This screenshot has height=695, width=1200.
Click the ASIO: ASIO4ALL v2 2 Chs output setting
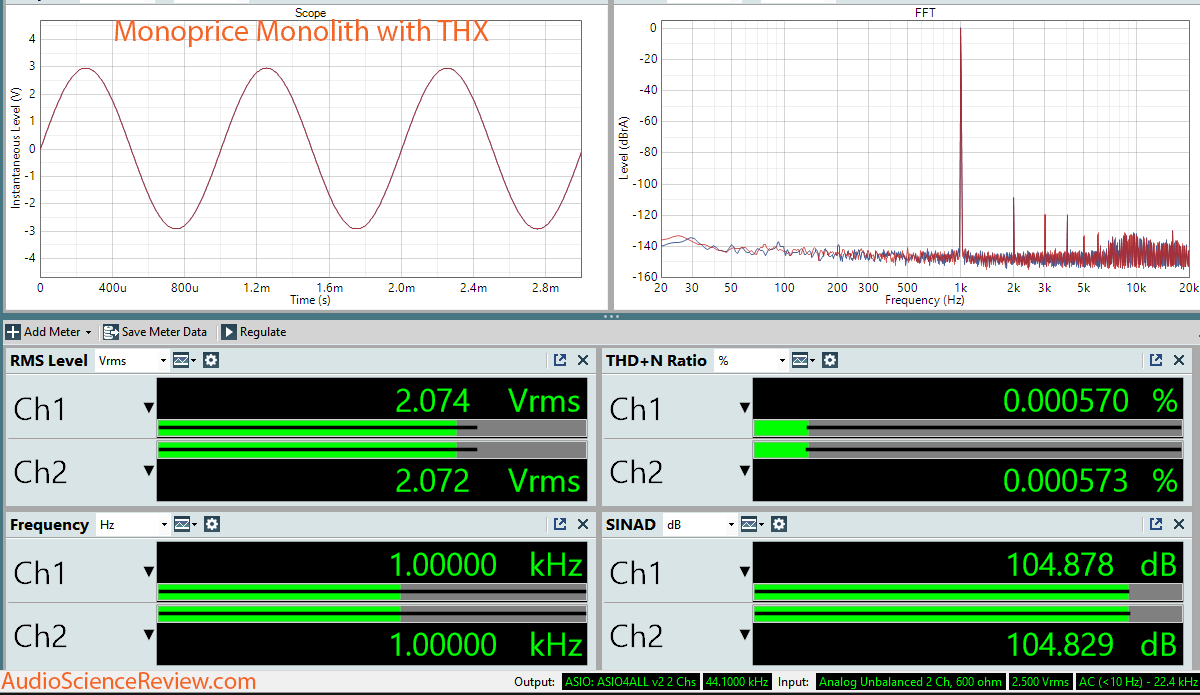click(629, 682)
